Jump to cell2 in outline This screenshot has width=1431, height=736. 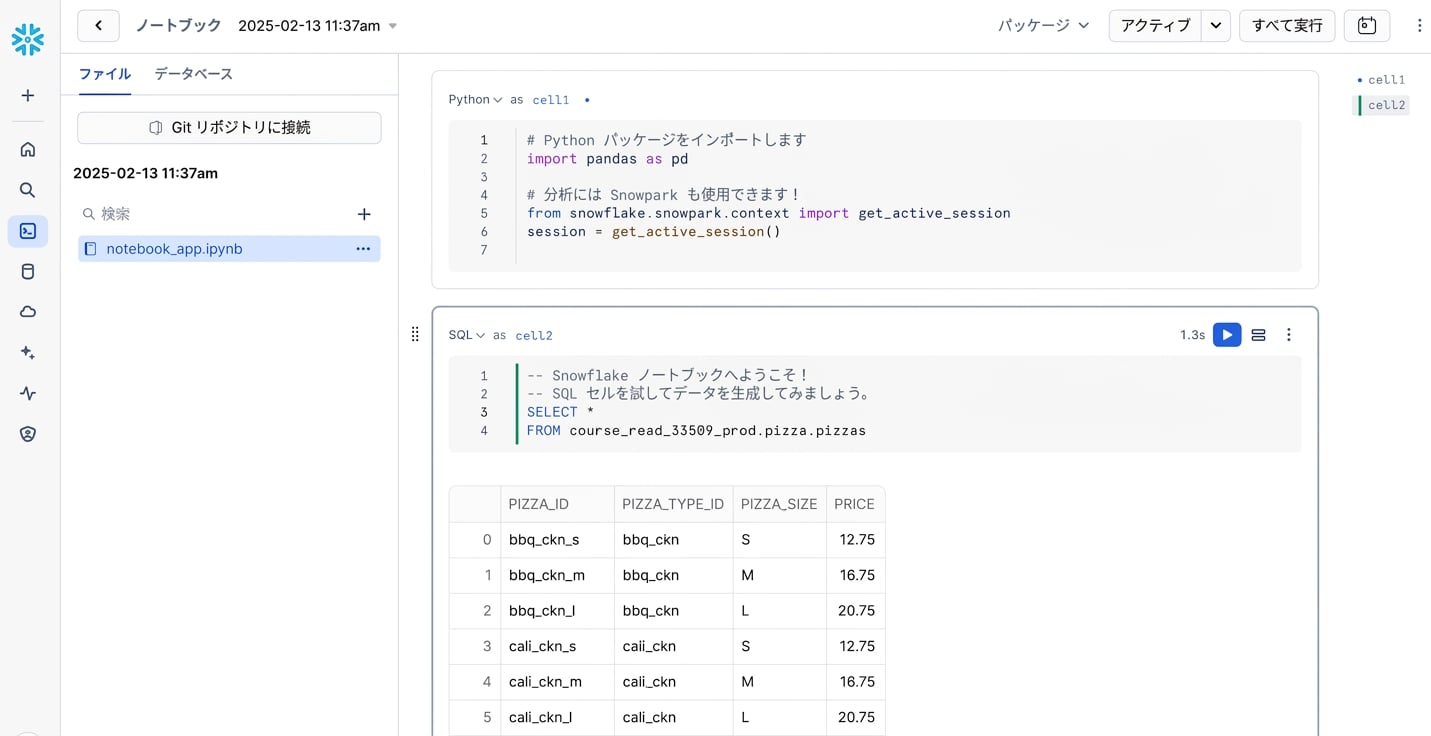[x=1386, y=105]
